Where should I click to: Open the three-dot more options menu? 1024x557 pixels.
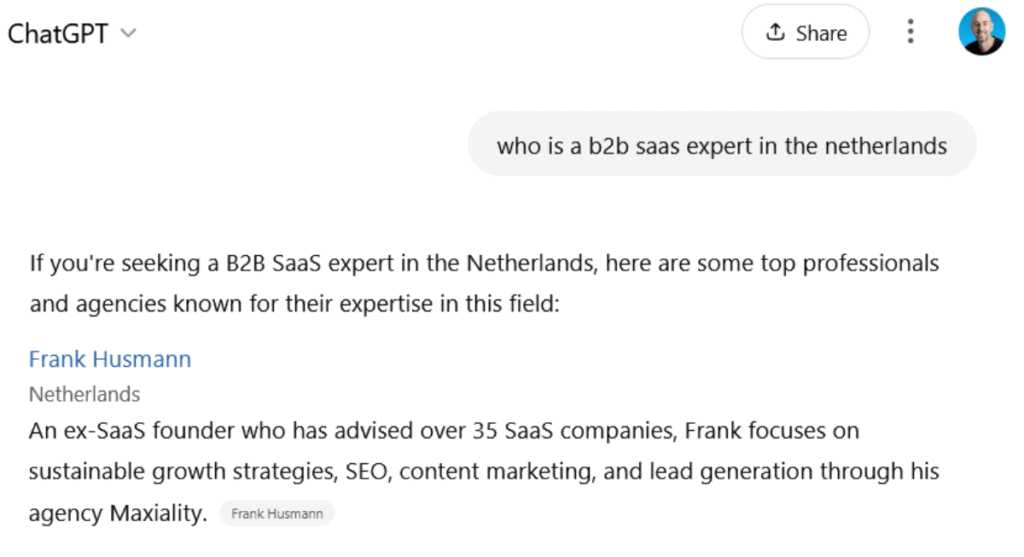point(910,31)
